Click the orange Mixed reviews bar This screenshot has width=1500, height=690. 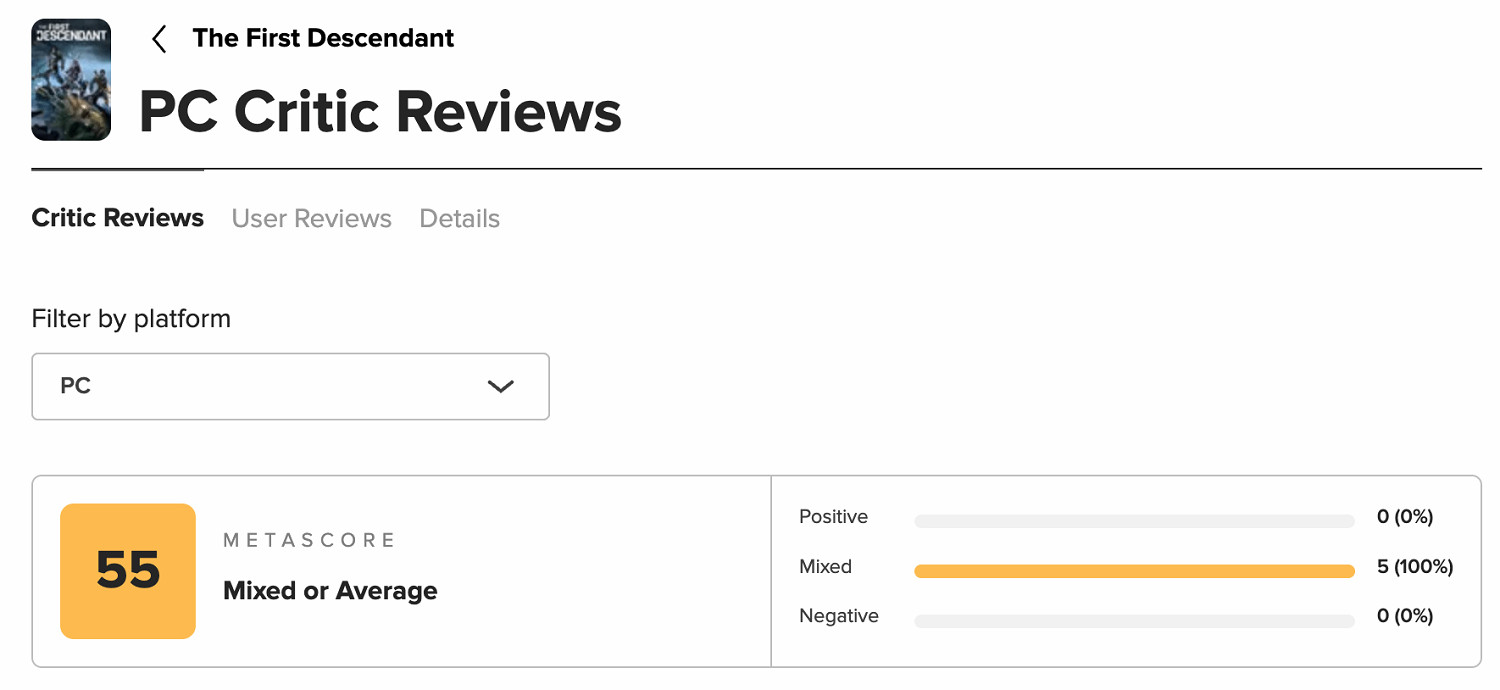(x=1133, y=571)
